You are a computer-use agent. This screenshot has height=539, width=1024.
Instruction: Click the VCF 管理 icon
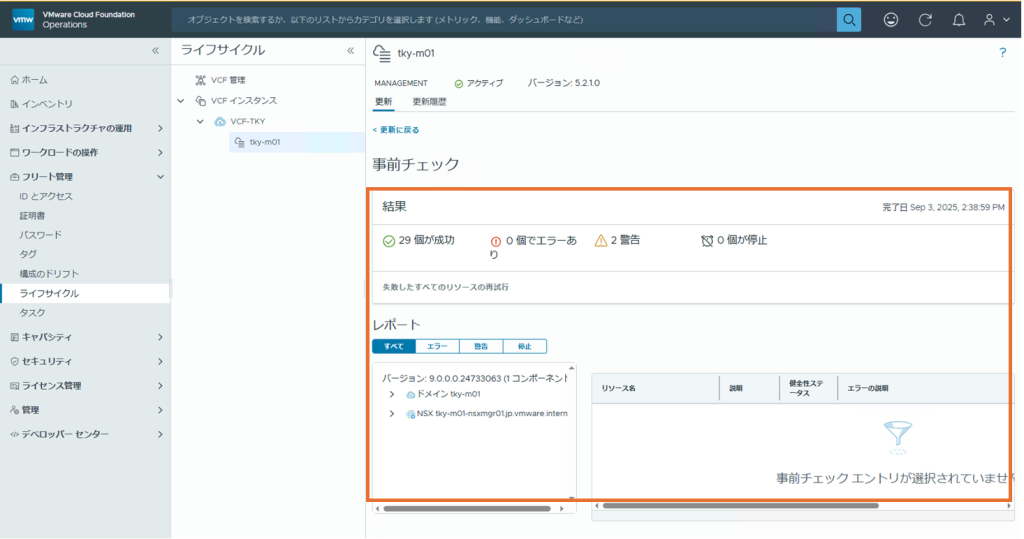(200, 80)
